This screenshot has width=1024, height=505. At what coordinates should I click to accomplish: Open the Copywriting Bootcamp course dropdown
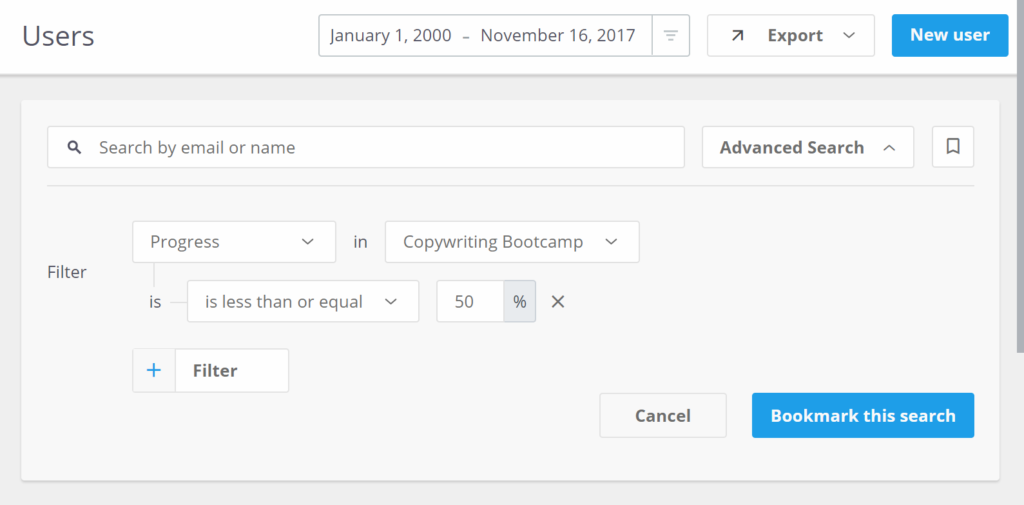tap(512, 242)
